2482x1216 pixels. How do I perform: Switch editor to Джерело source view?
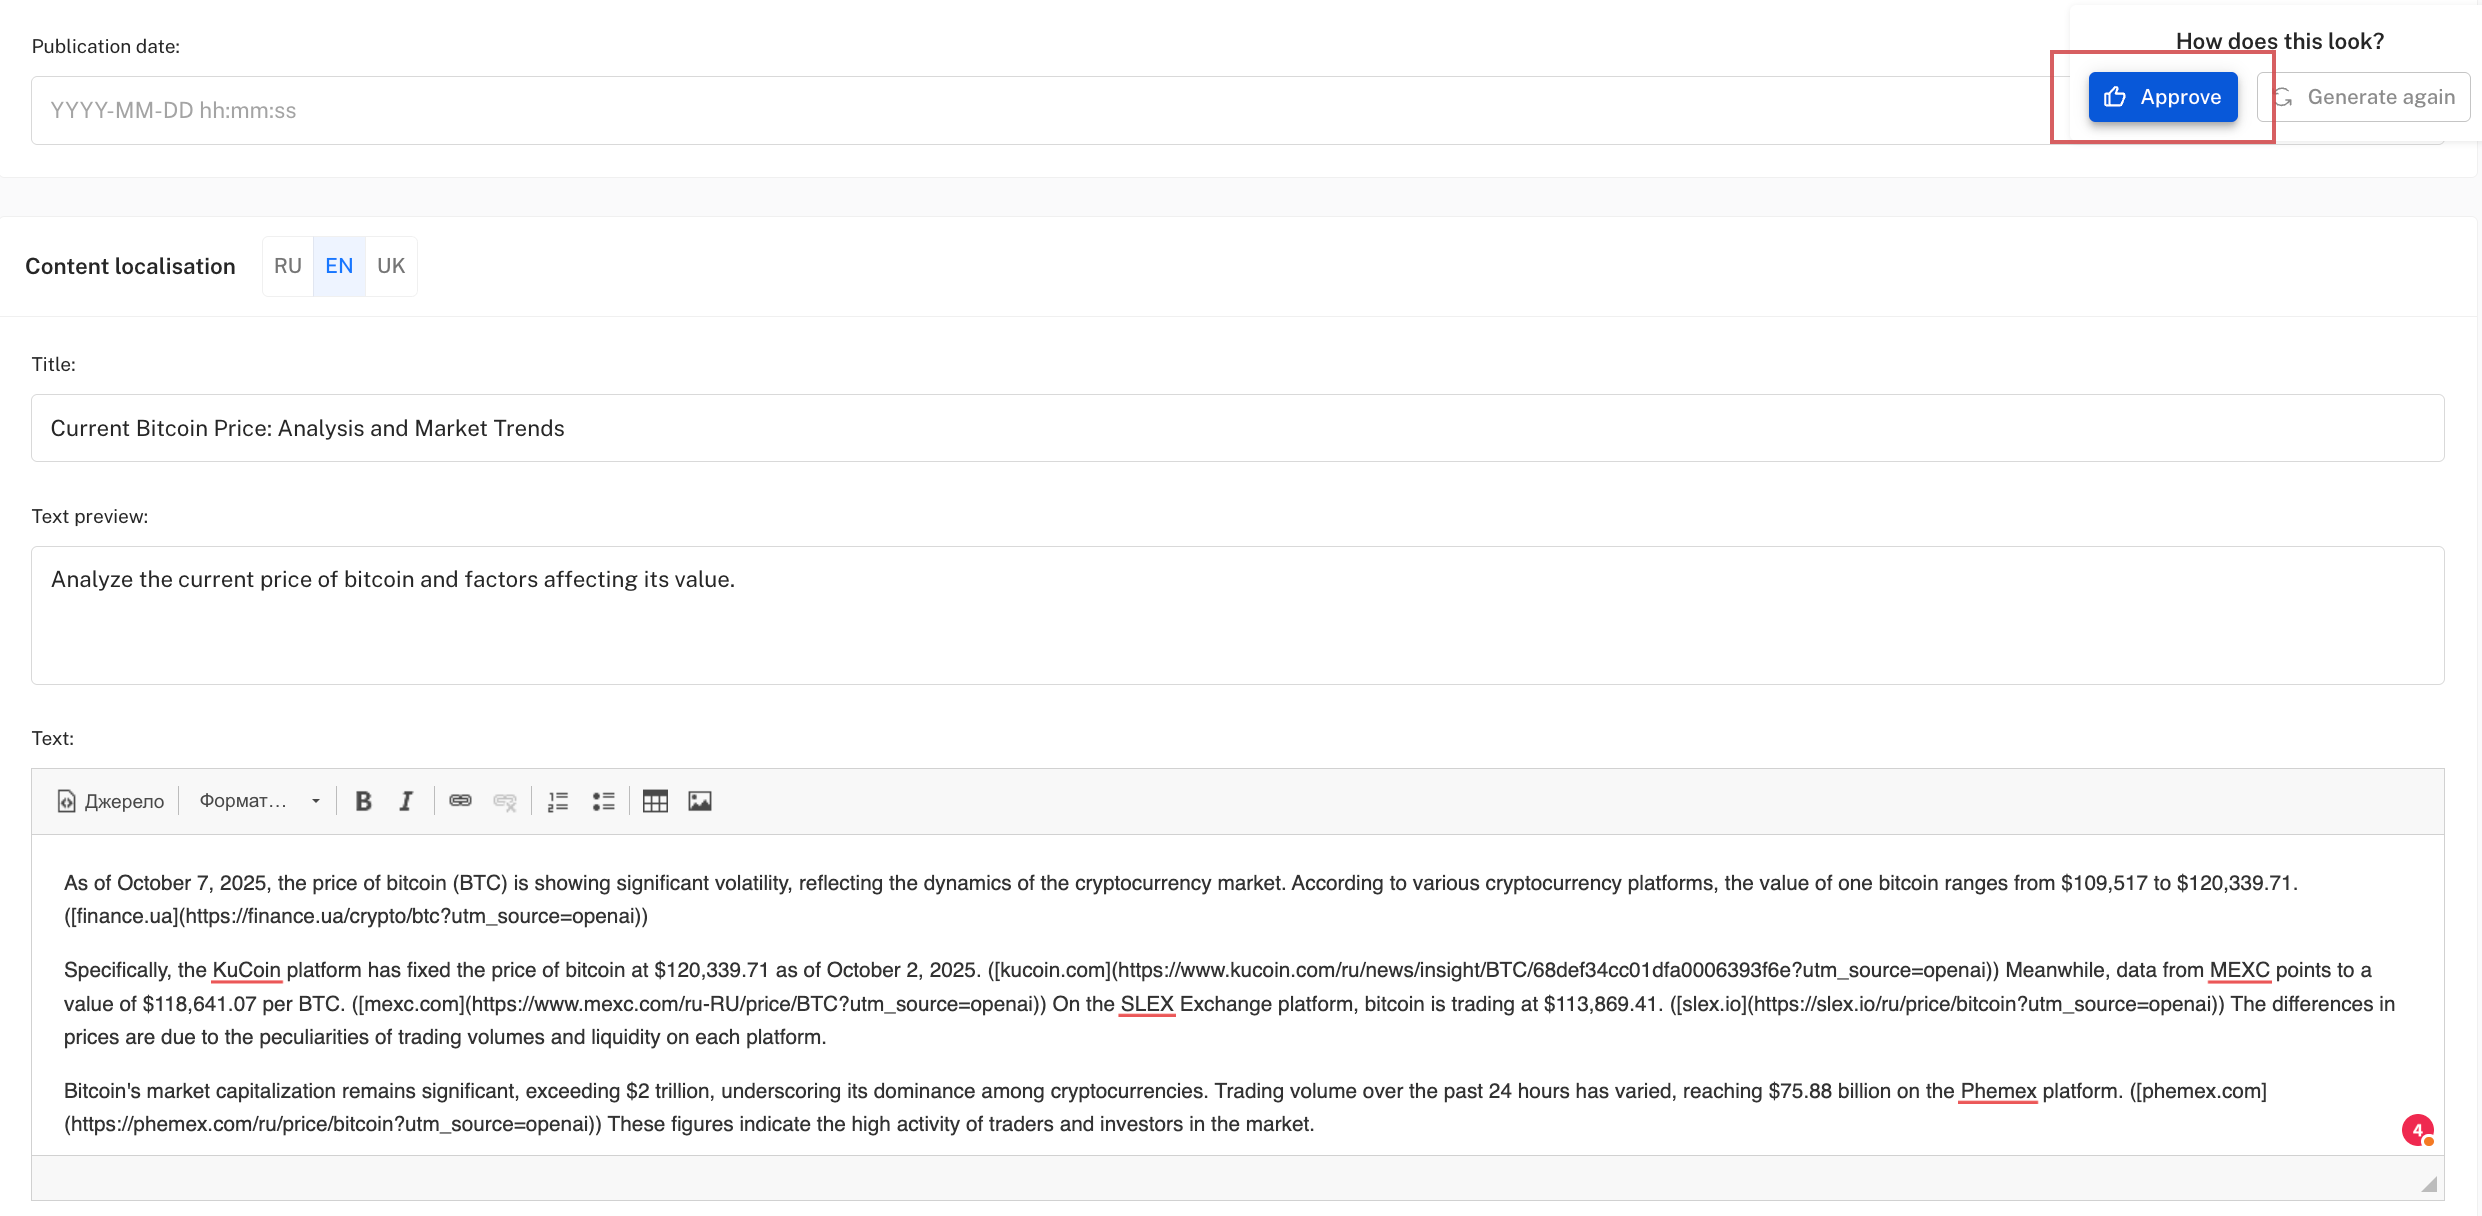pos(110,801)
